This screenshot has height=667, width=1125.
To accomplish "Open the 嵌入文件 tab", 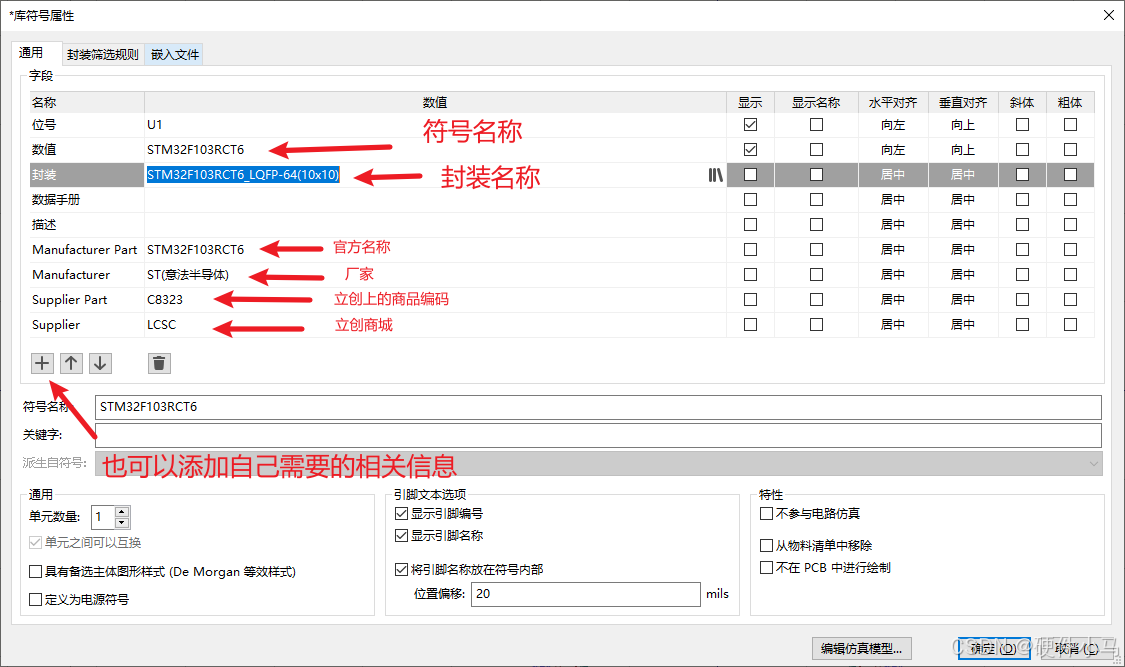I will pyautogui.click(x=173, y=55).
